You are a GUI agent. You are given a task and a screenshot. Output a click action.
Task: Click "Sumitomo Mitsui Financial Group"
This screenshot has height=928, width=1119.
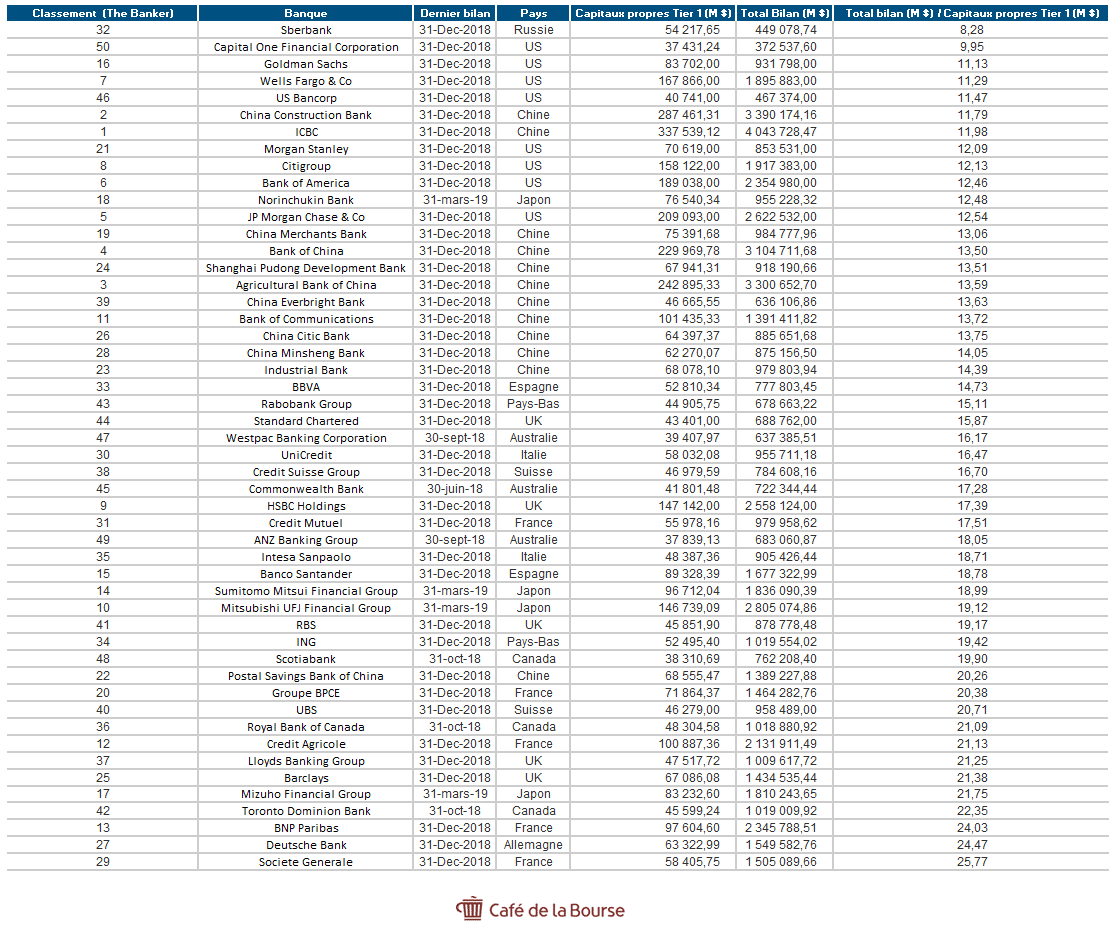[x=306, y=591]
